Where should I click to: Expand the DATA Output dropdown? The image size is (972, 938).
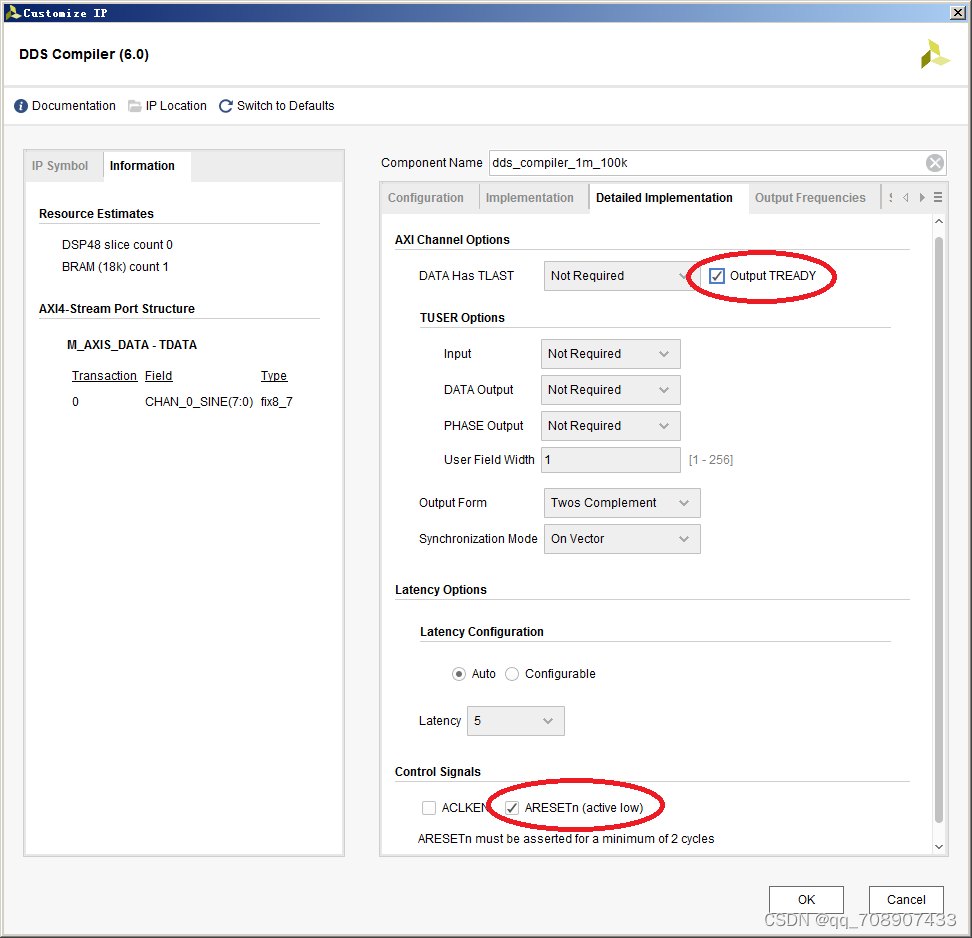coord(611,390)
